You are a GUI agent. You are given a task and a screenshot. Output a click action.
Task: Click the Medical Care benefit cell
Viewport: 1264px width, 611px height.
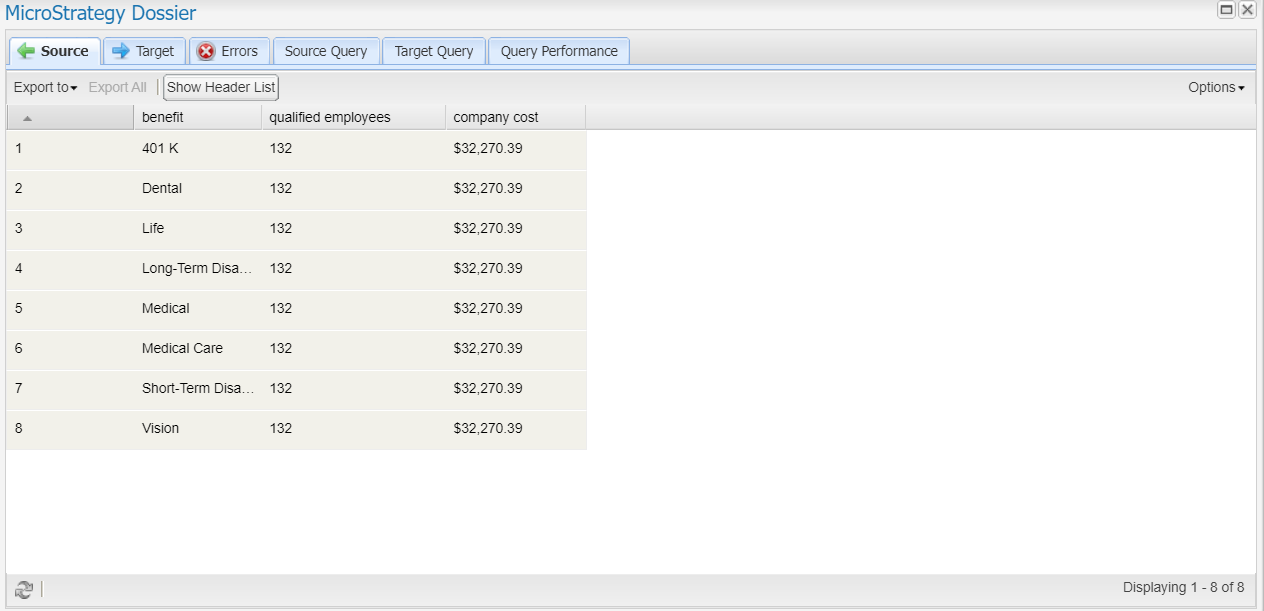point(182,349)
